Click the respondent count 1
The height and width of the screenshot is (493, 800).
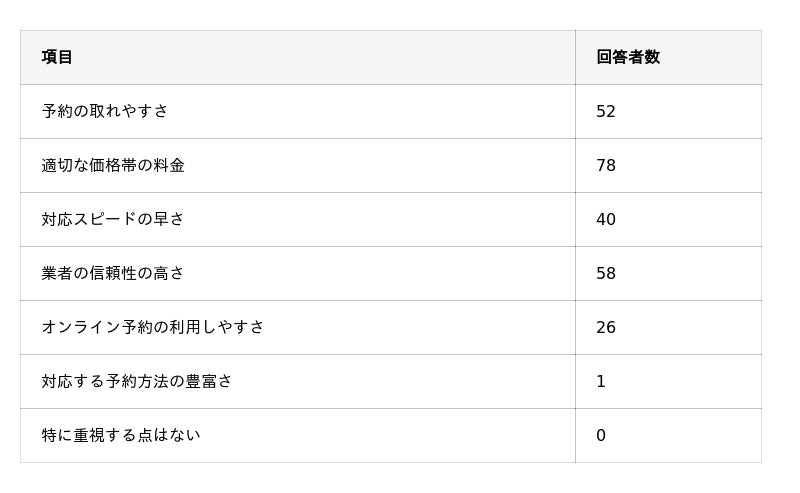(x=601, y=381)
